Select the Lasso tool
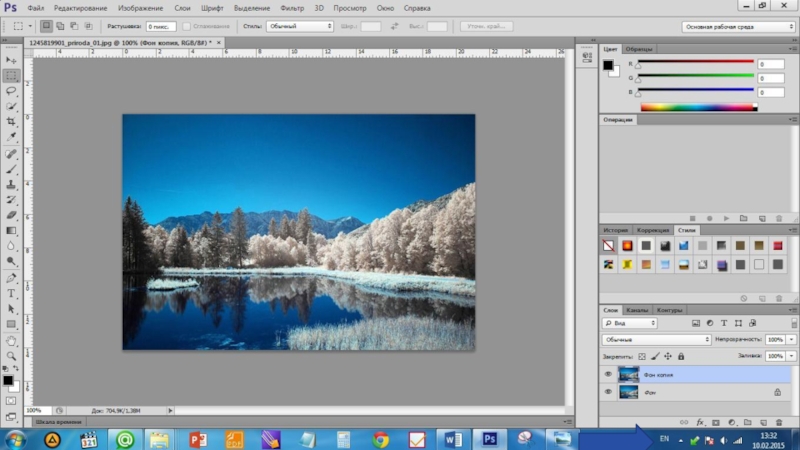Viewport: 800px width, 450px height. [x=11, y=90]
